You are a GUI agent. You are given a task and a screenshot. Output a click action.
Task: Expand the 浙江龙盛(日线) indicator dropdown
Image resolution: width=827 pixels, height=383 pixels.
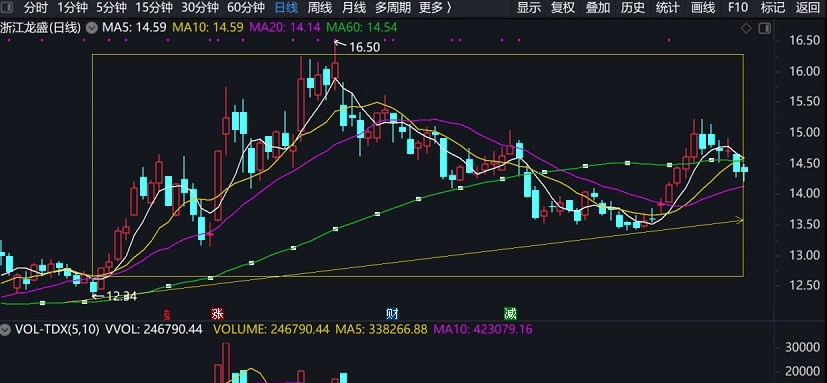click(x=92, y=28)
